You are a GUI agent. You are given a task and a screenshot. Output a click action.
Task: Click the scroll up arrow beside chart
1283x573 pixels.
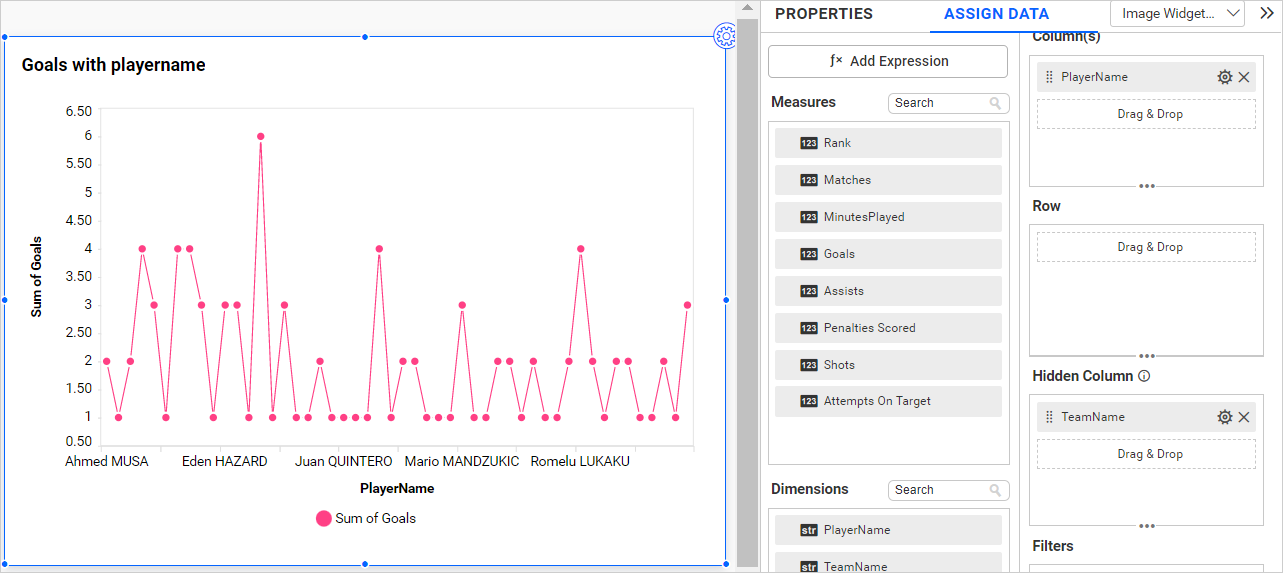747,8
